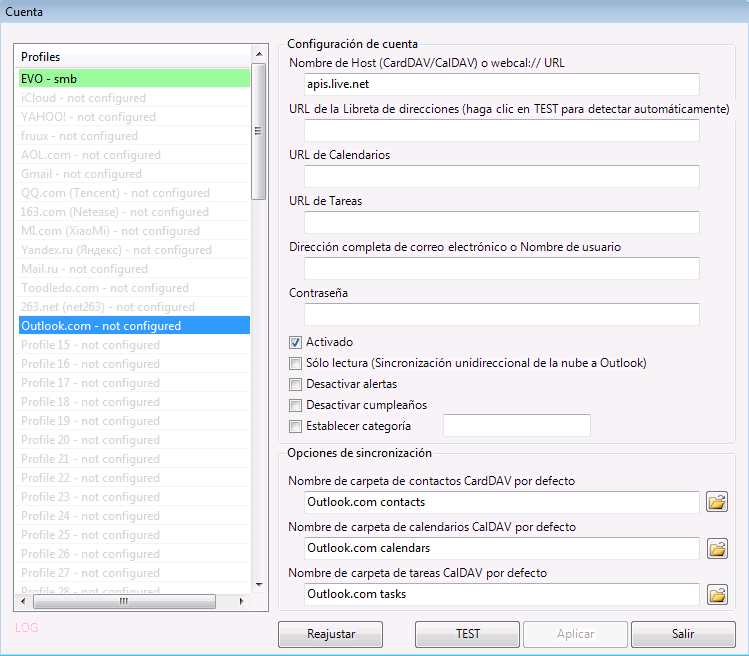Click the vertical scrollbar thumb of profiles
Screen dimensions: 749x656
(x=259, y=131)
